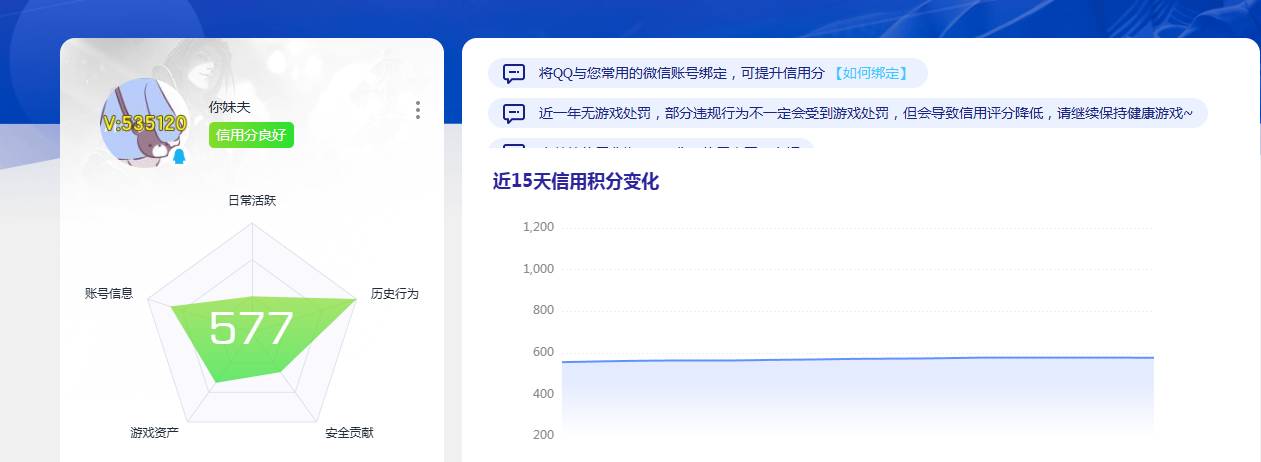Select the 游戏资产 radar axis label
1261x462 pixels.
[x=154, y=433]
